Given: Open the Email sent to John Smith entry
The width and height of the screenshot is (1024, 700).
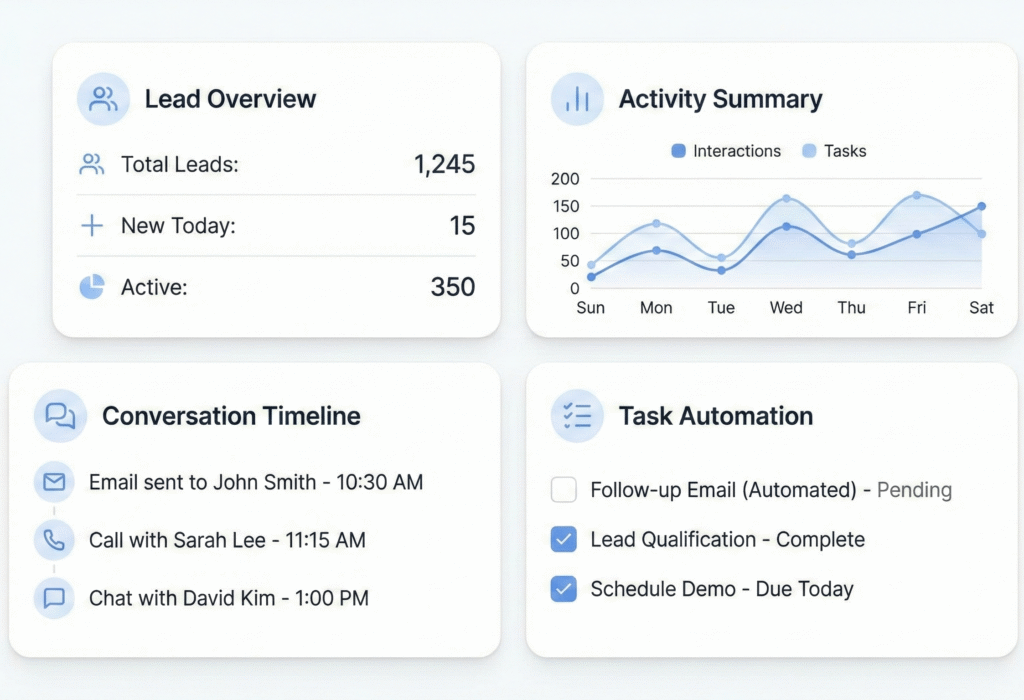Looking at the screenshot, I should coord(255,482).
